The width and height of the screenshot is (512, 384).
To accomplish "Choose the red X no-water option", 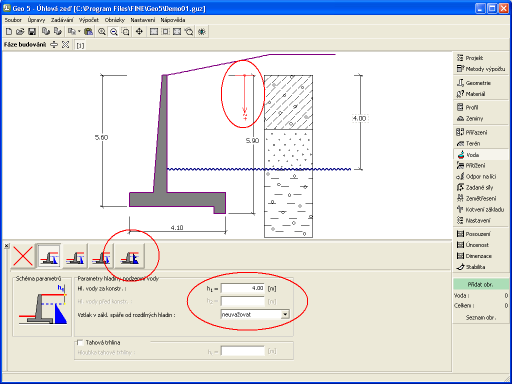I will tap(23, 256).
